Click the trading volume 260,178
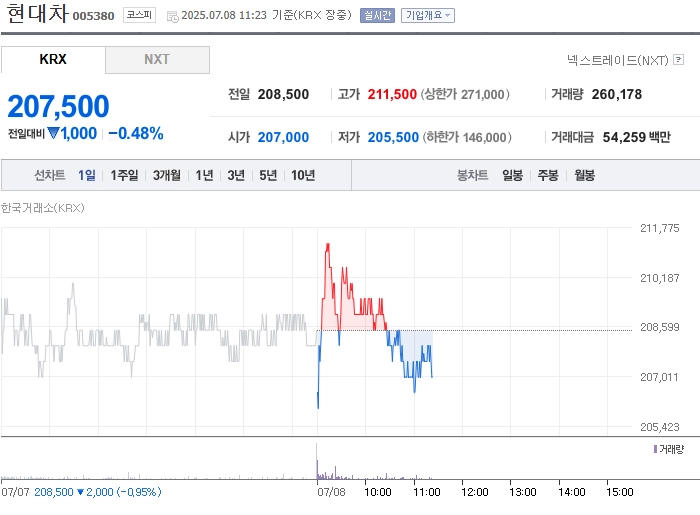 617,94
